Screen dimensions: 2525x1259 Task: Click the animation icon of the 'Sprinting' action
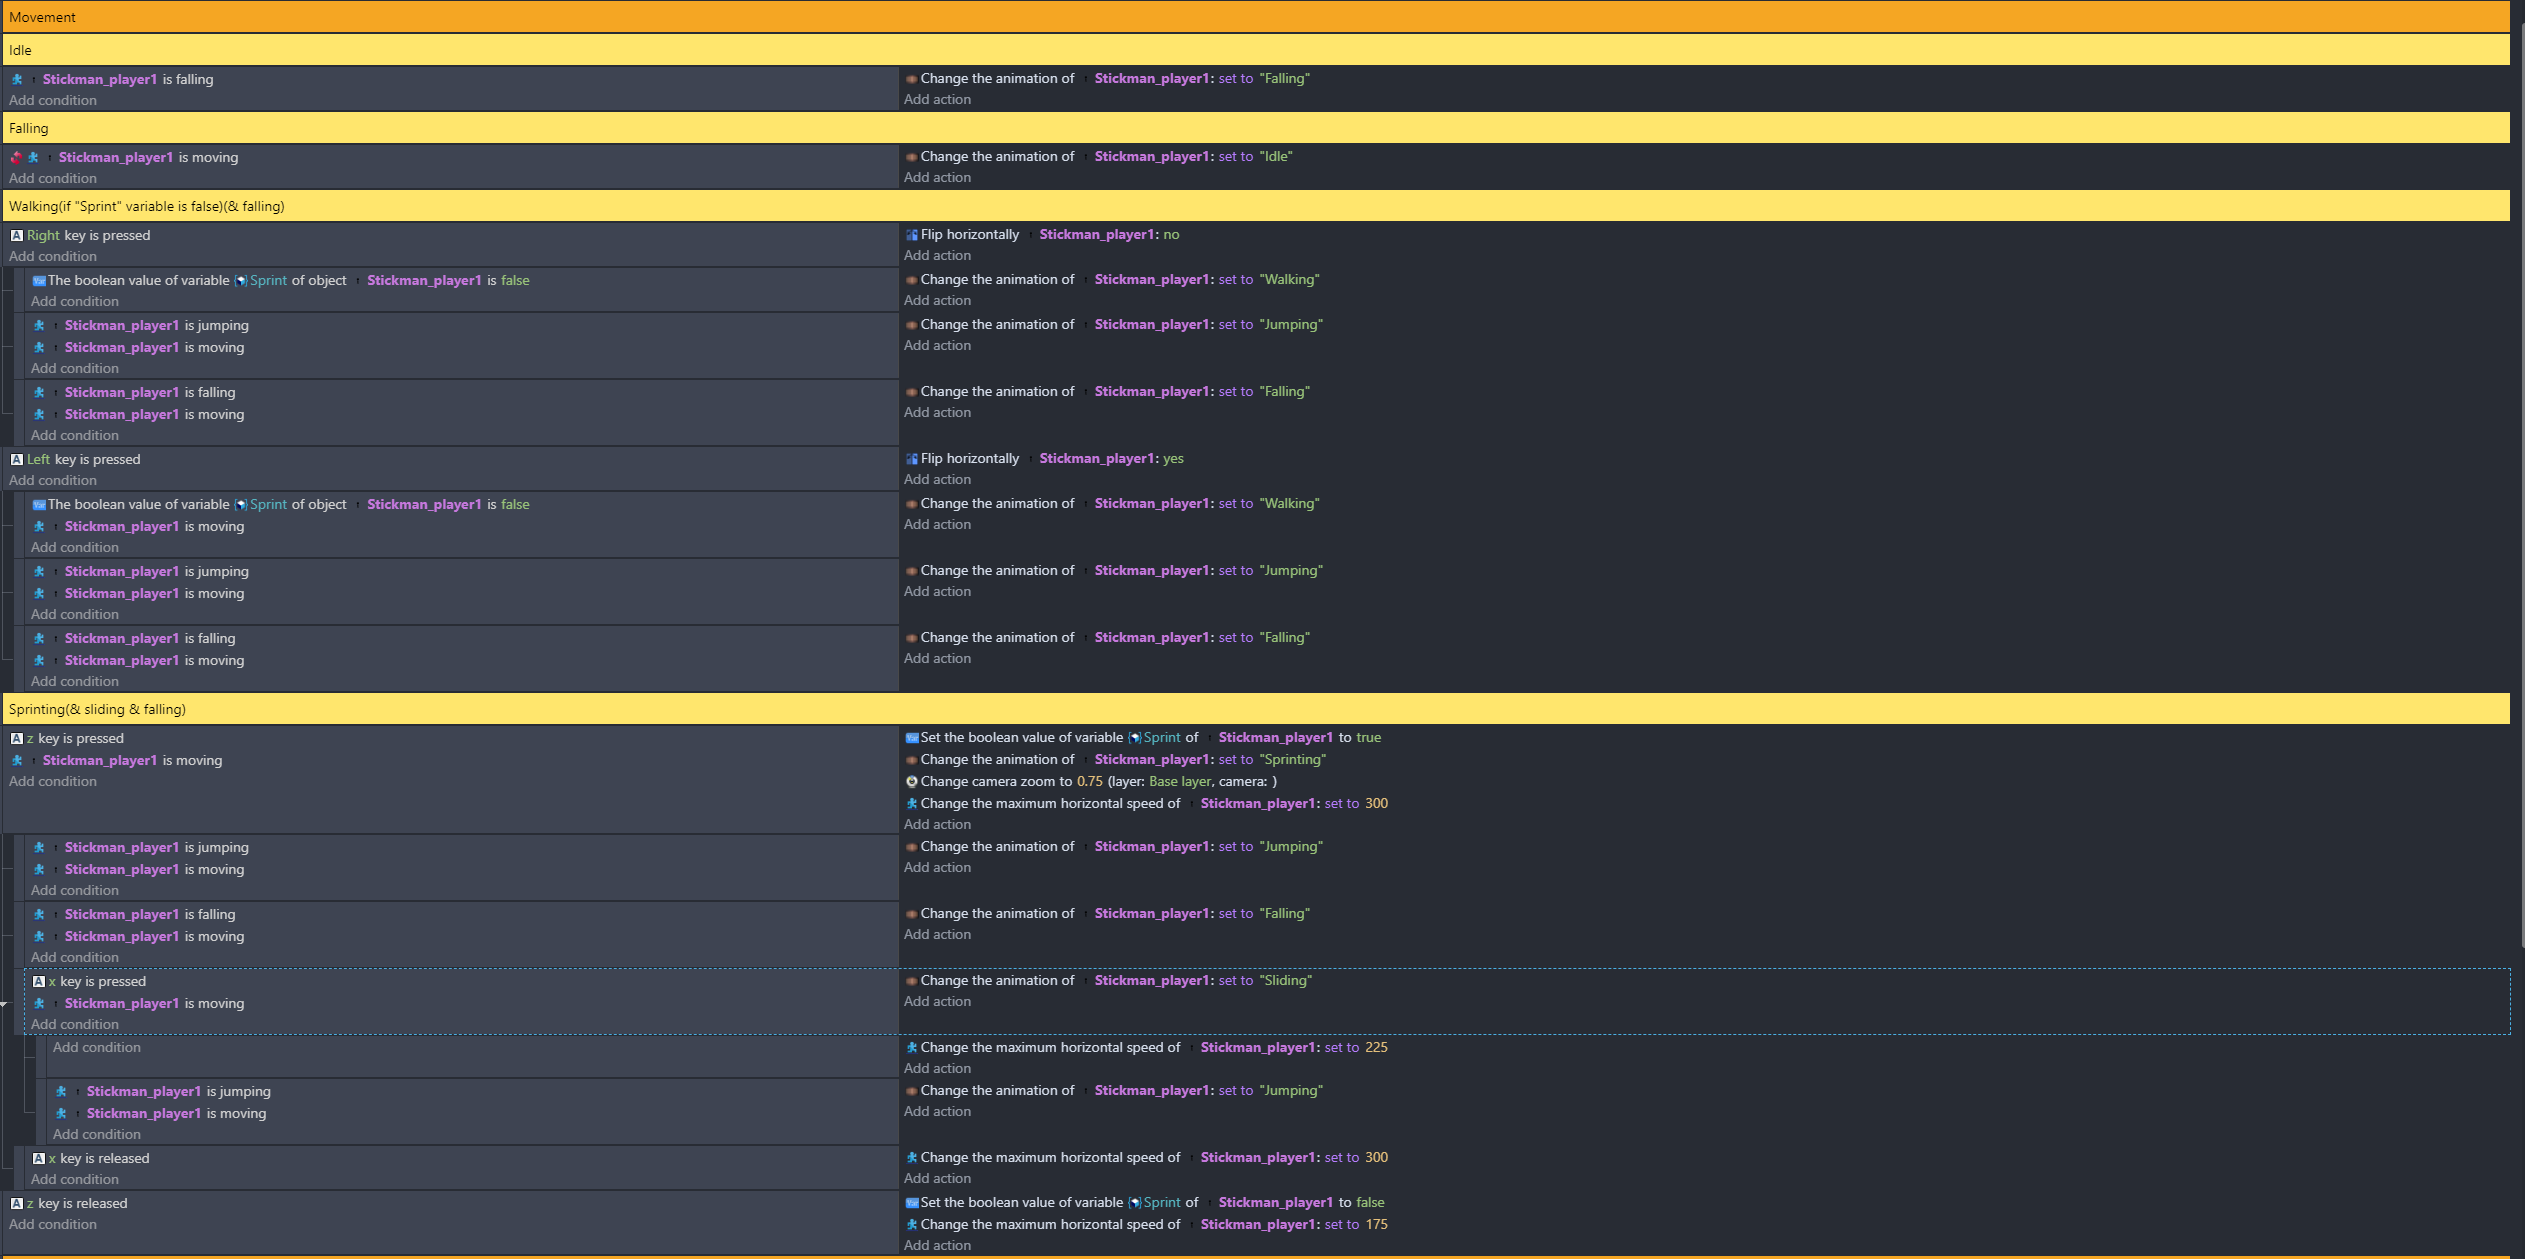(911, 760)
